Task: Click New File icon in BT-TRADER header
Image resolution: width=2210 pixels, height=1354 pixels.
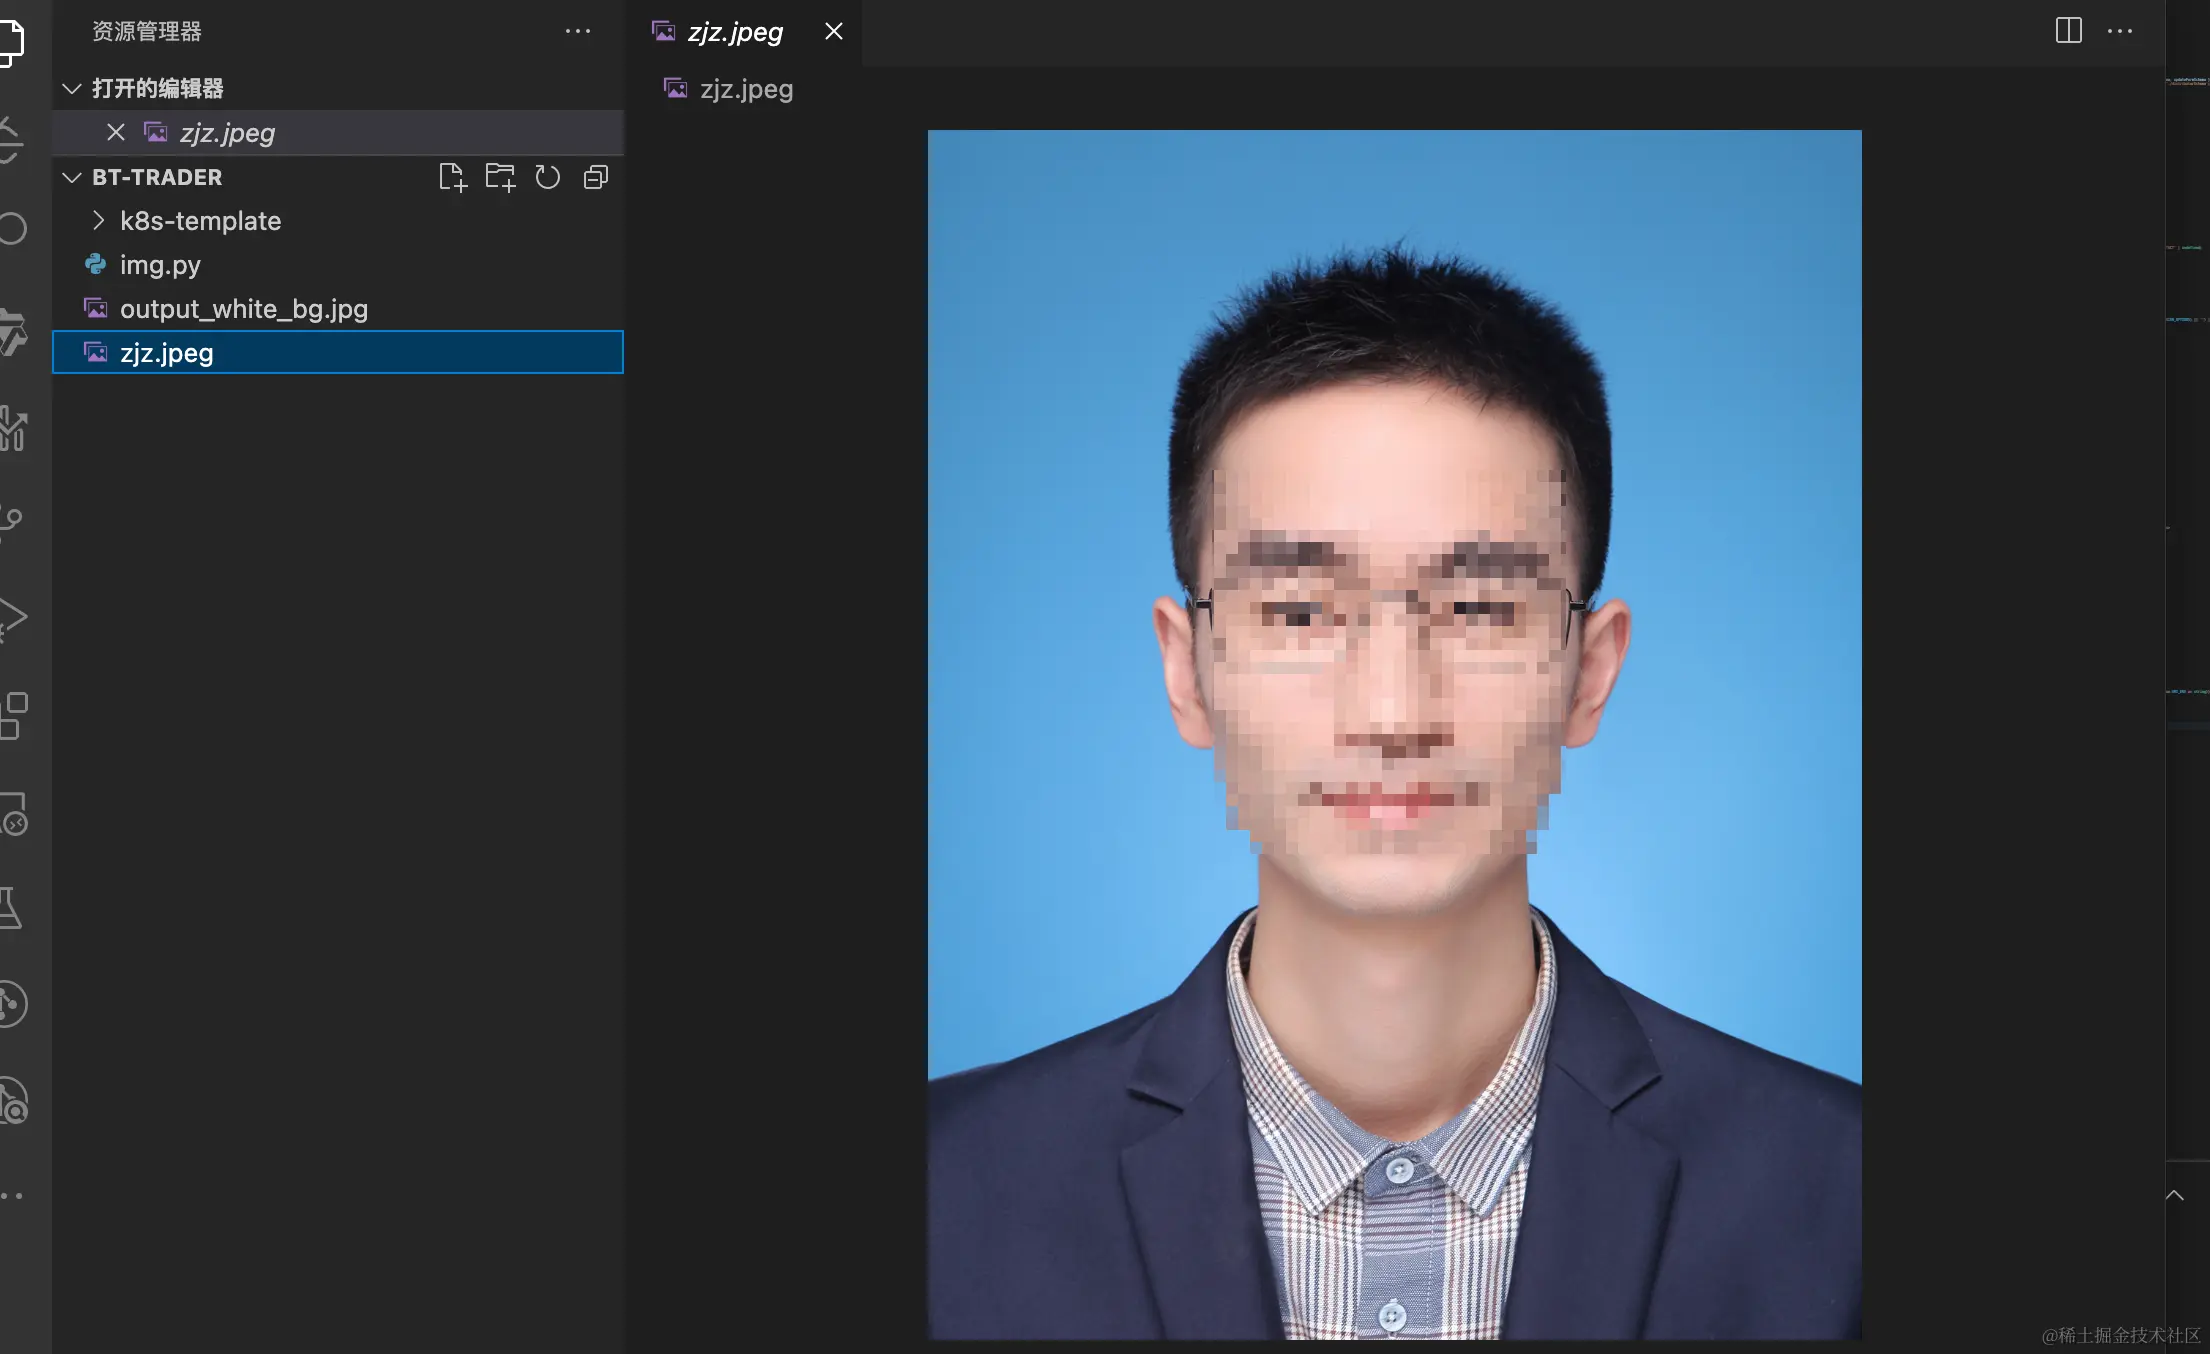Action: [452, 177]
